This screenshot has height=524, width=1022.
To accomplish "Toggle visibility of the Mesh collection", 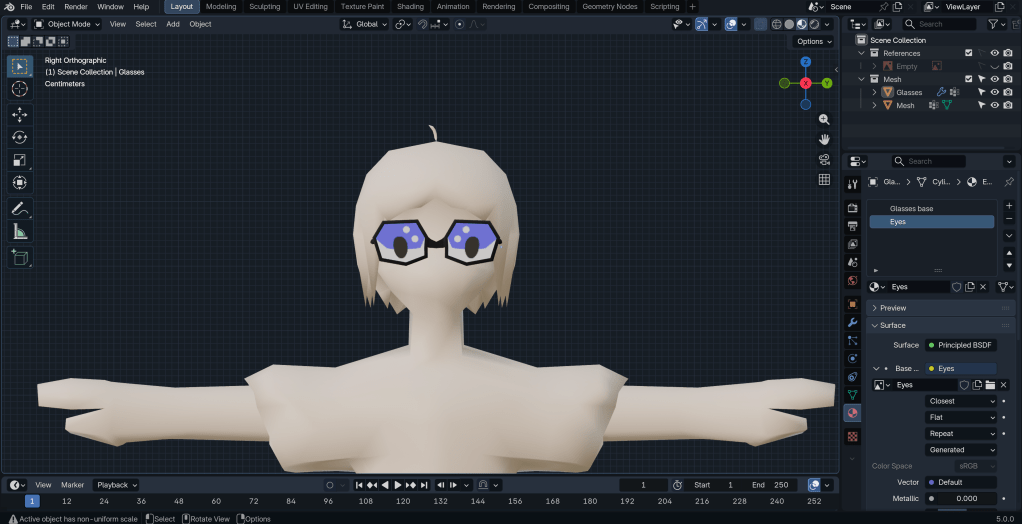I will pyautogui.click(x=994, y=79).
